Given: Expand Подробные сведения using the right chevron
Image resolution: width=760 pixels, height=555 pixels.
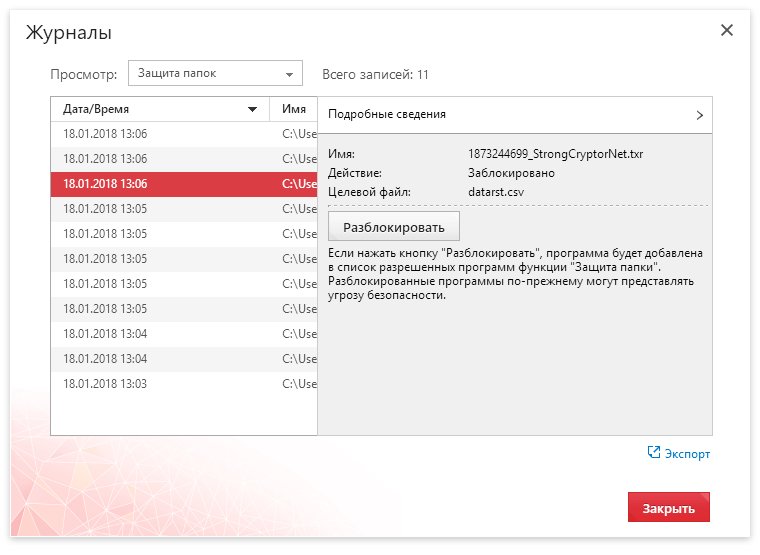Looking at the screenshot, I should coord(700,115).
